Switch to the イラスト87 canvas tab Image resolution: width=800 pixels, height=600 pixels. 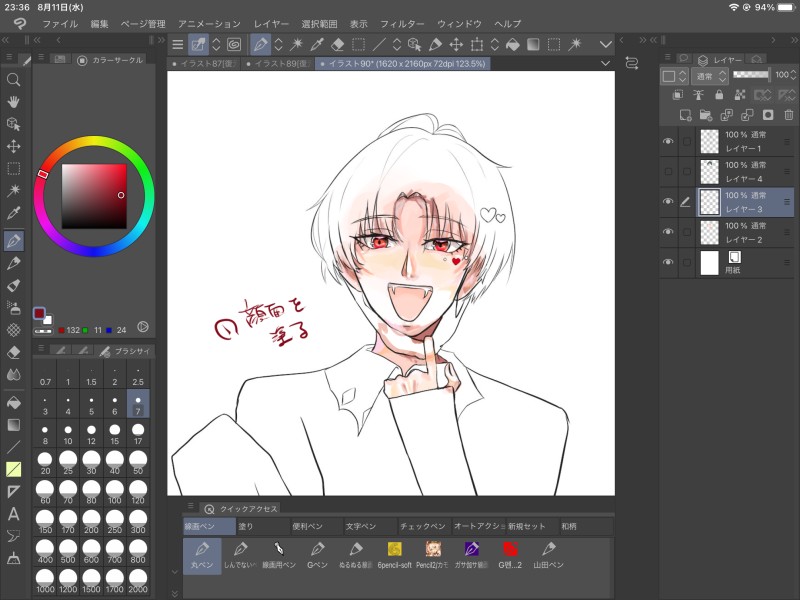click(204, 64)
